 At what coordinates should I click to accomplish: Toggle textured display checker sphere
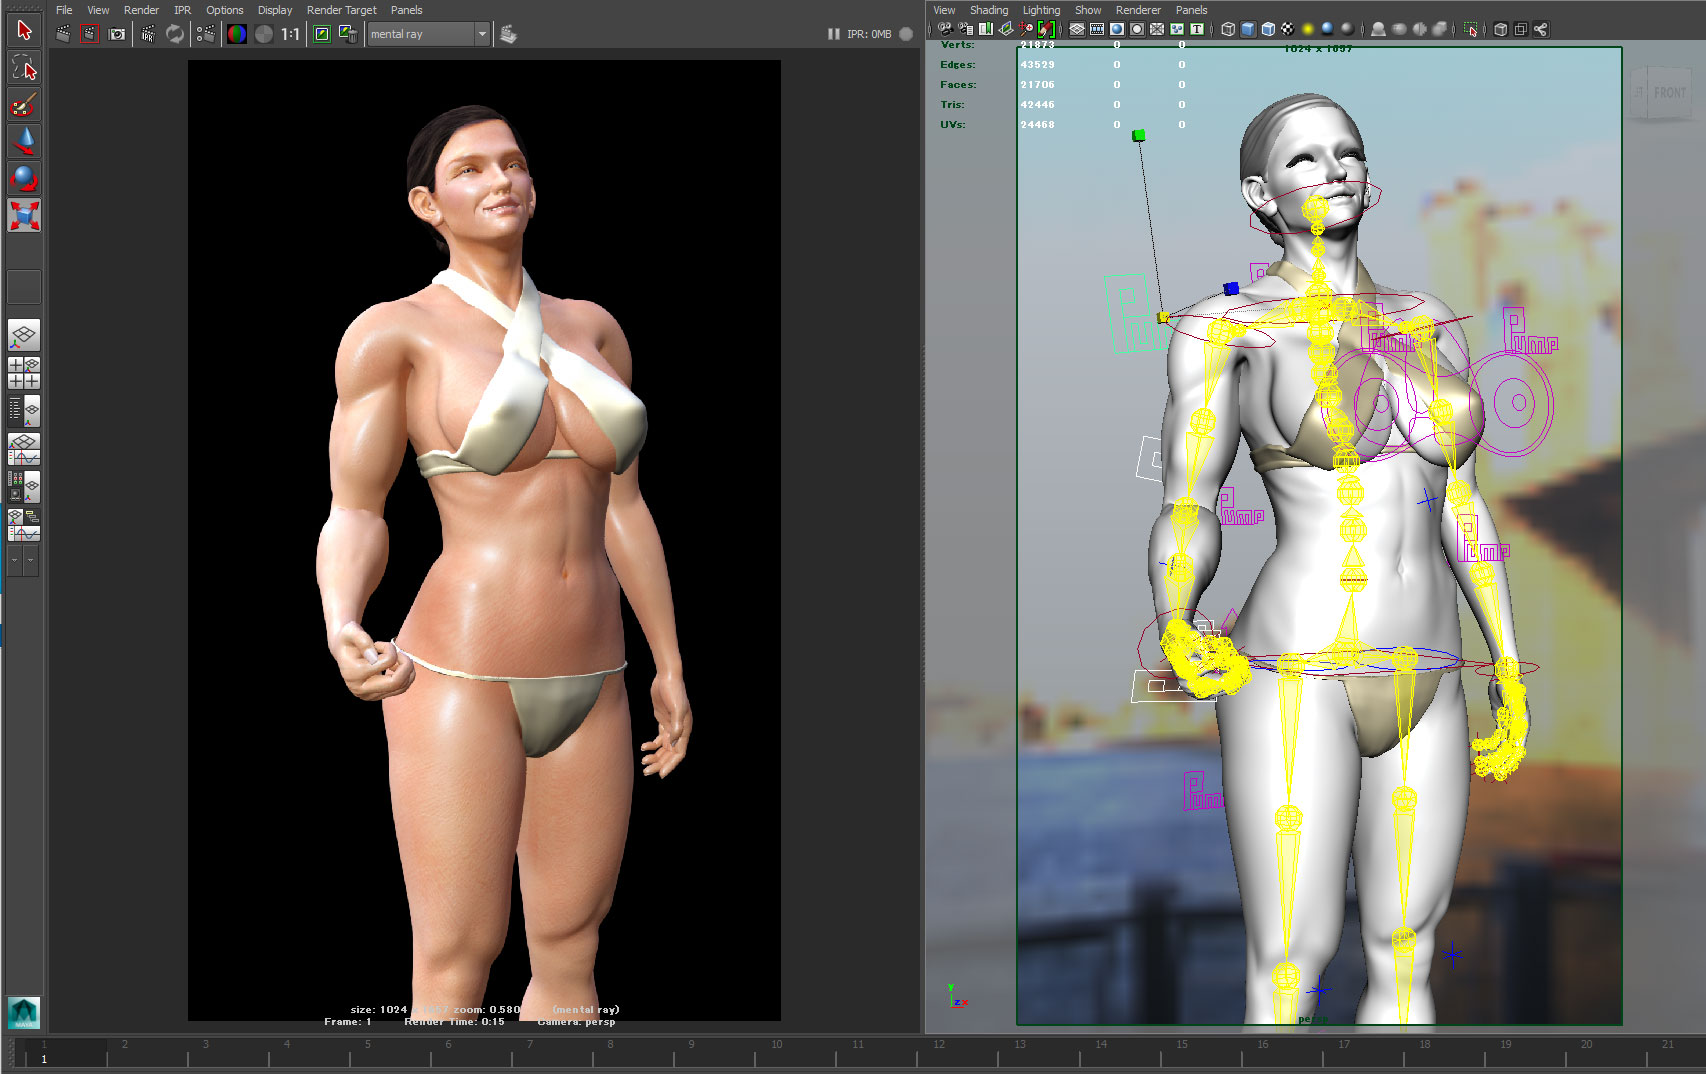pos(1288,29)
